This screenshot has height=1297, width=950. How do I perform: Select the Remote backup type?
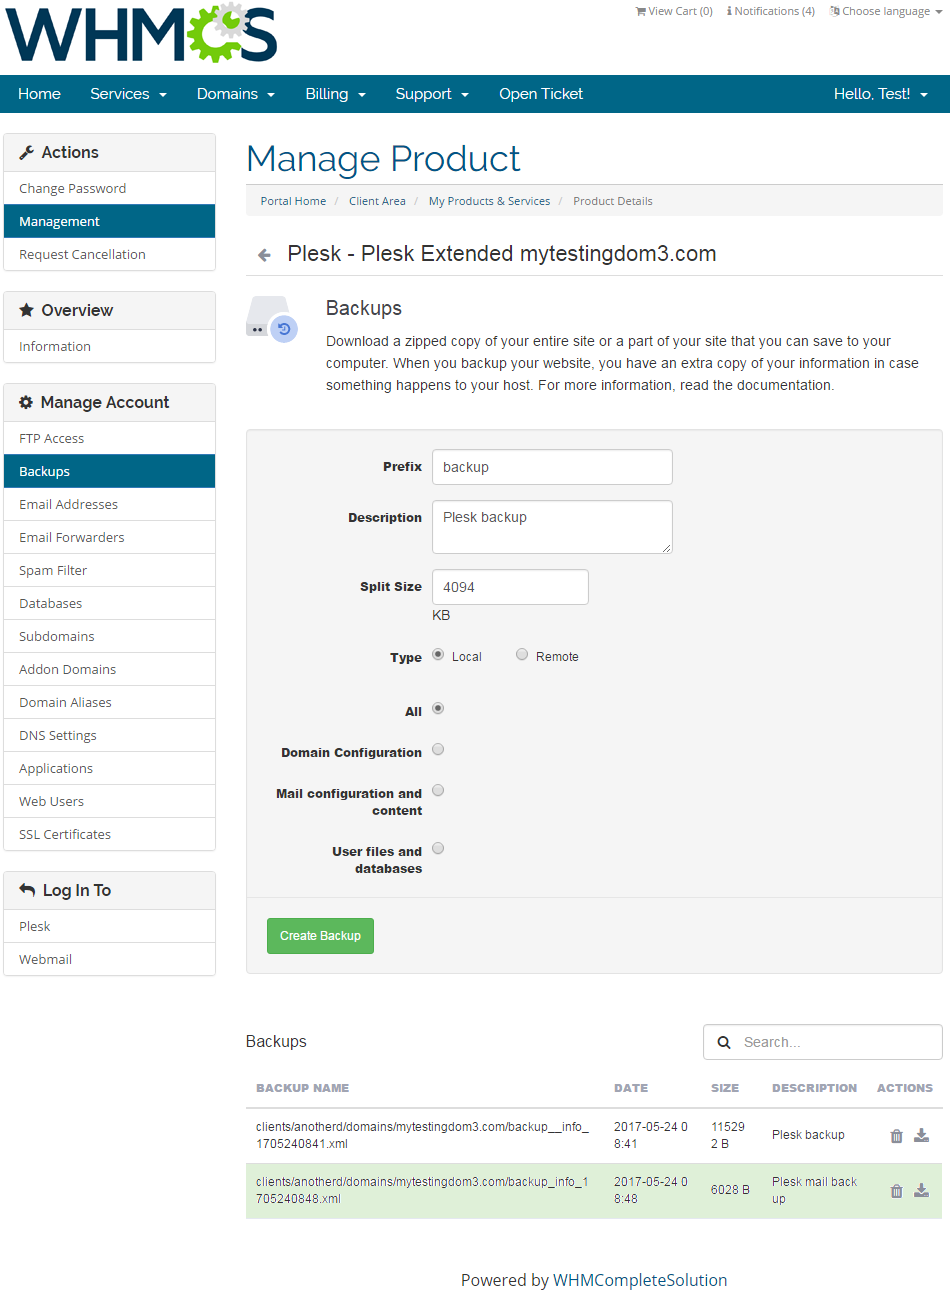522,655
